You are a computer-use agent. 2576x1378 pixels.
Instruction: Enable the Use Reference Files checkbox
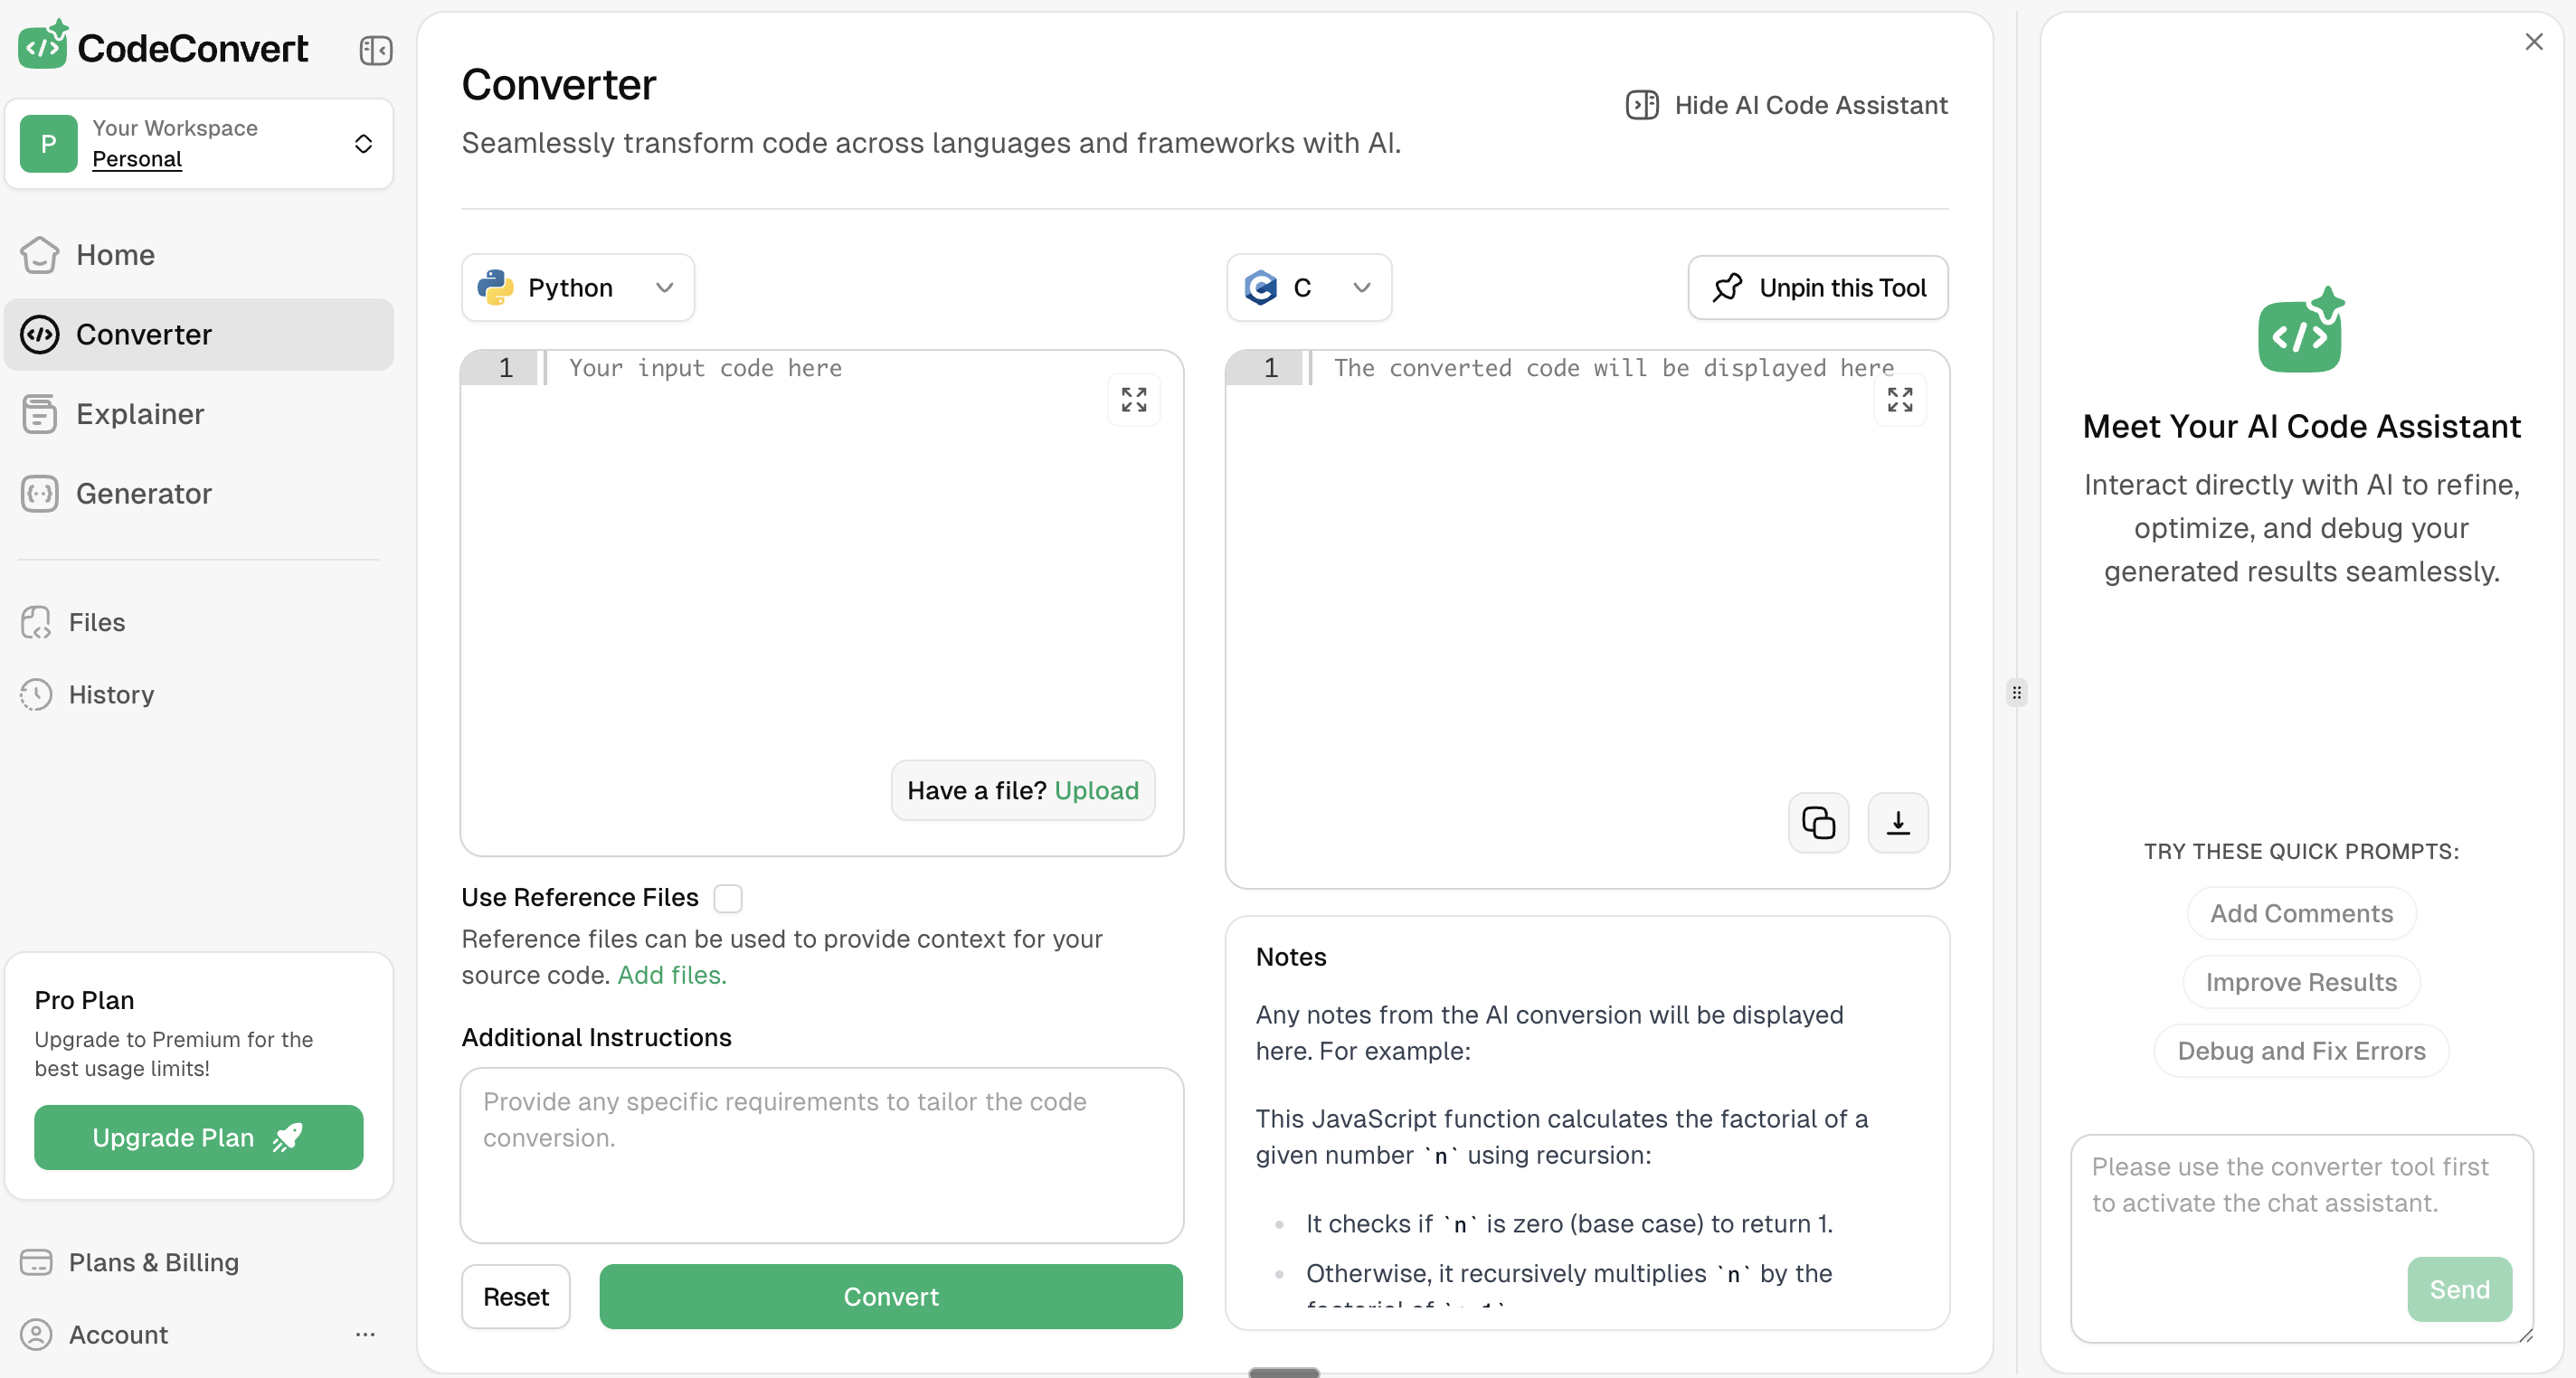coord(728,898)
